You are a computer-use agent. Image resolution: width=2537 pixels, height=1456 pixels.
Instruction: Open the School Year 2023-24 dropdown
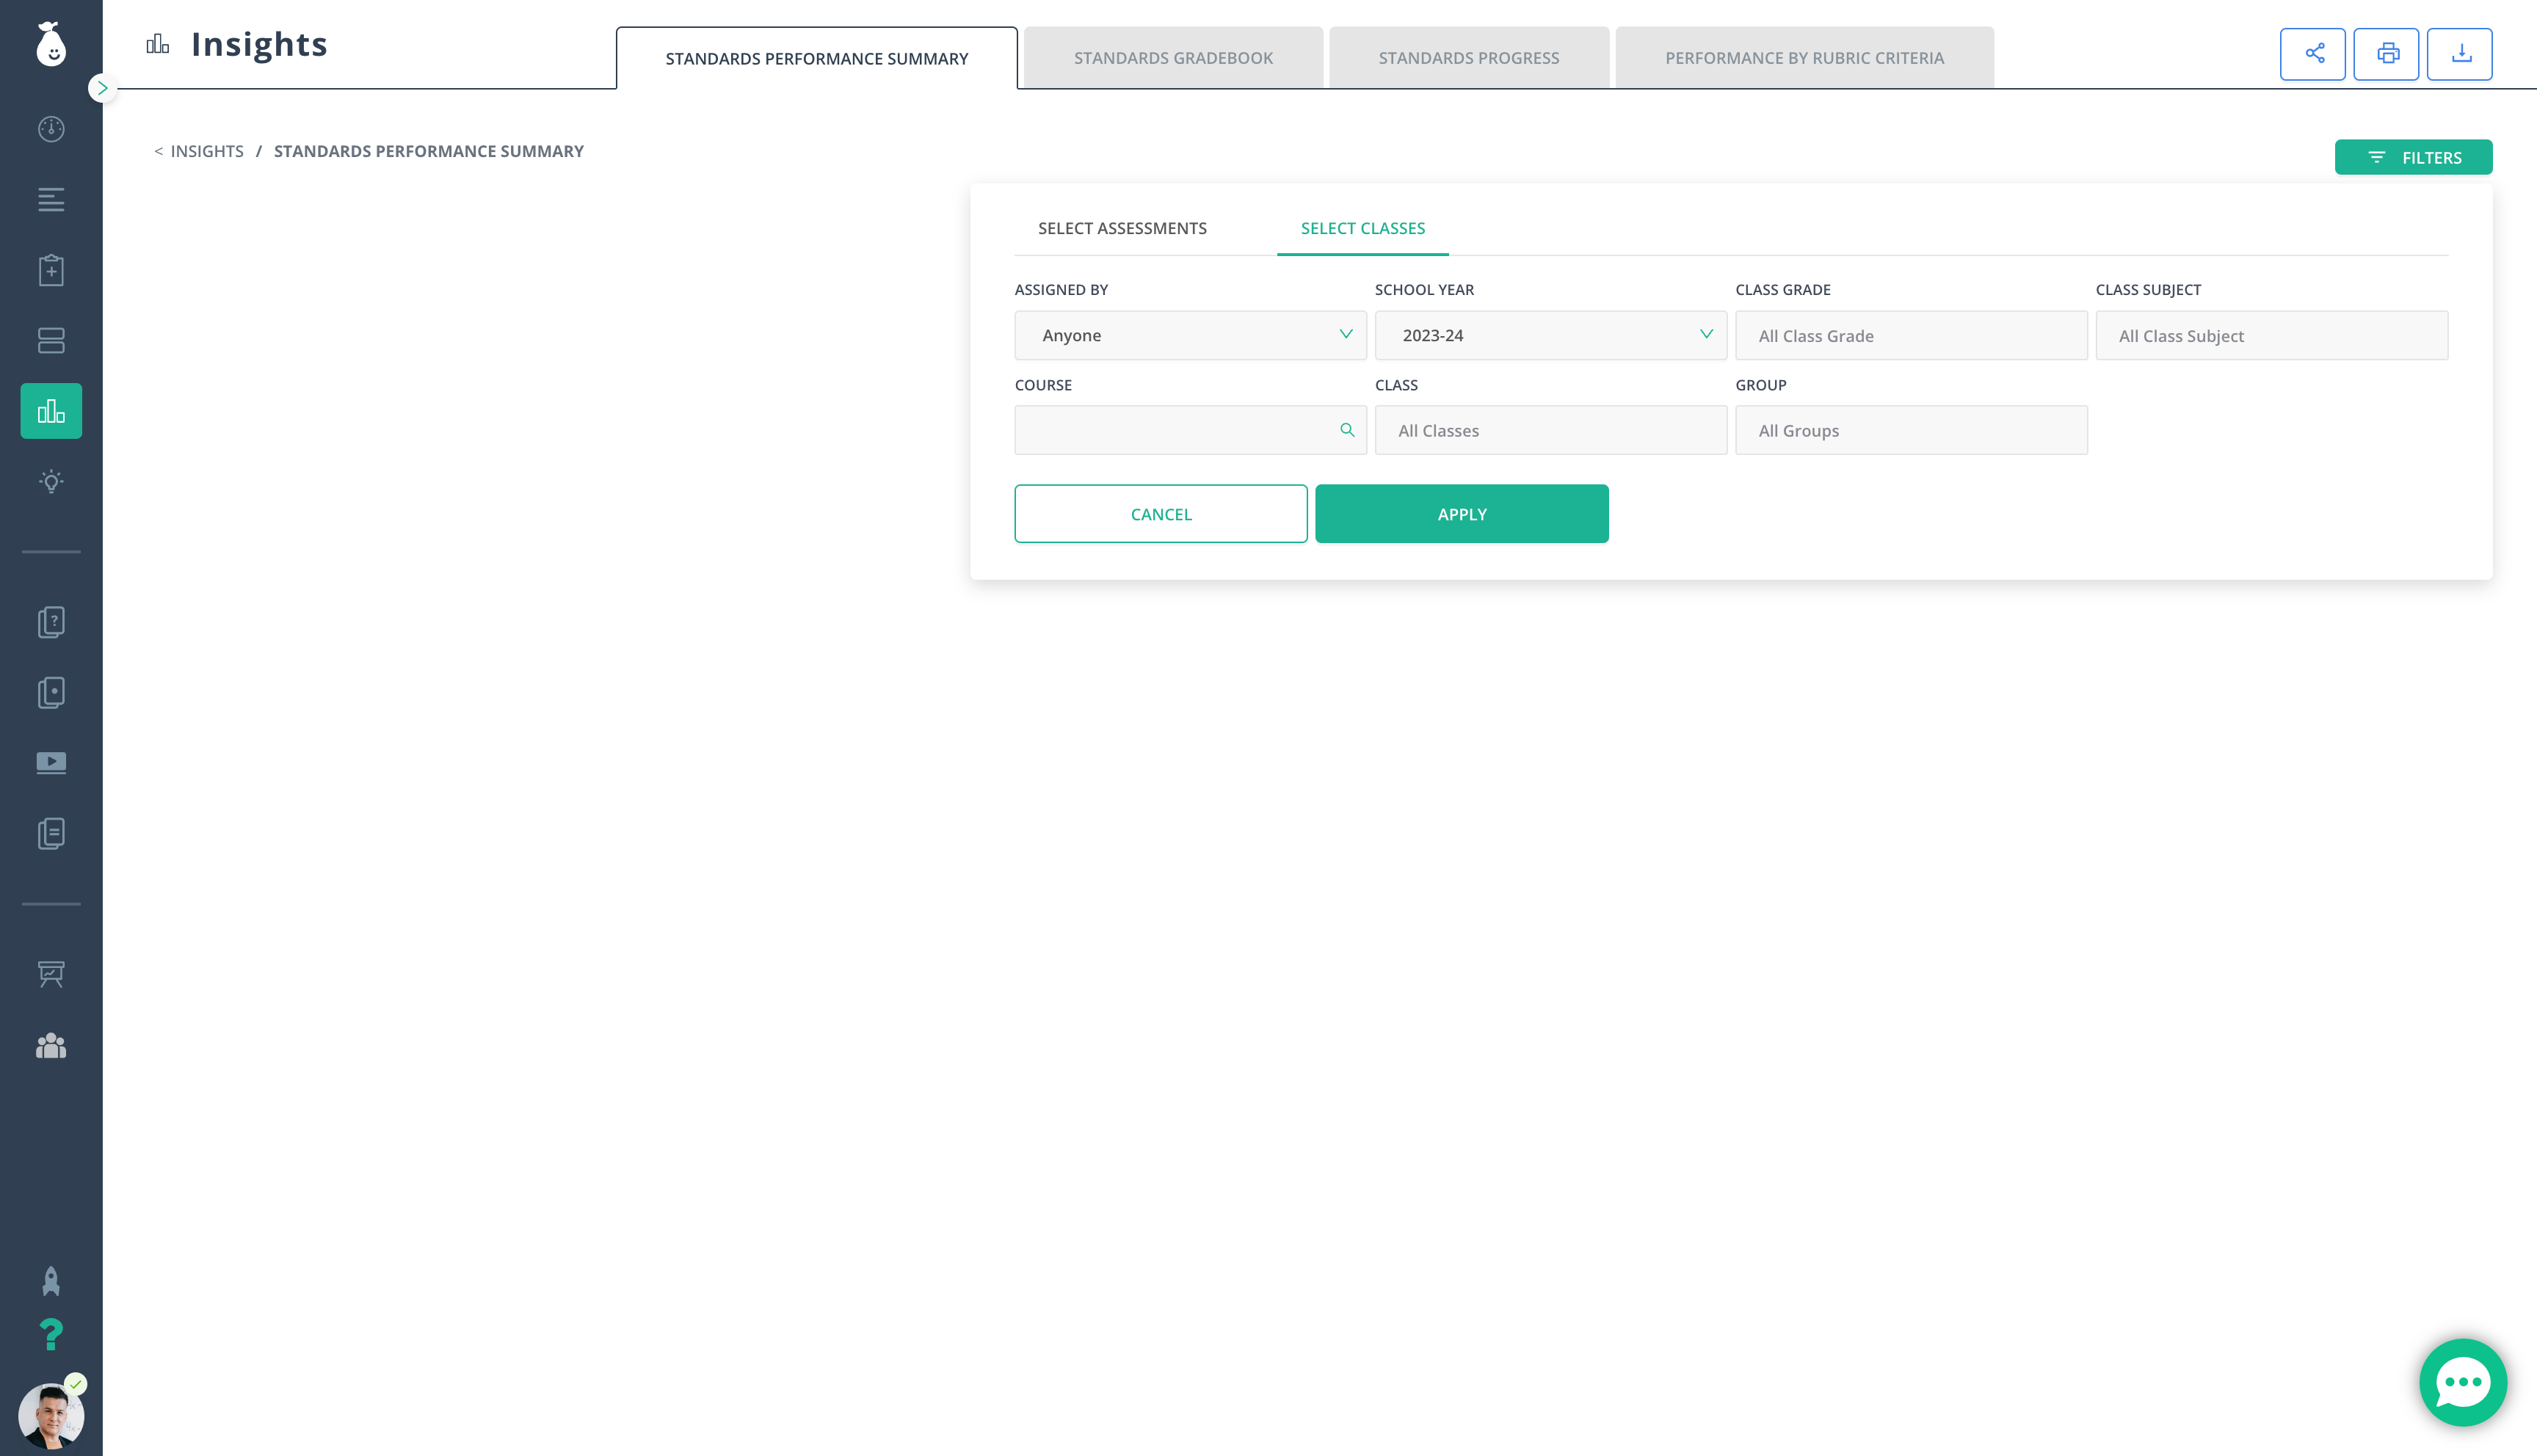click(x=1550, y=335)
